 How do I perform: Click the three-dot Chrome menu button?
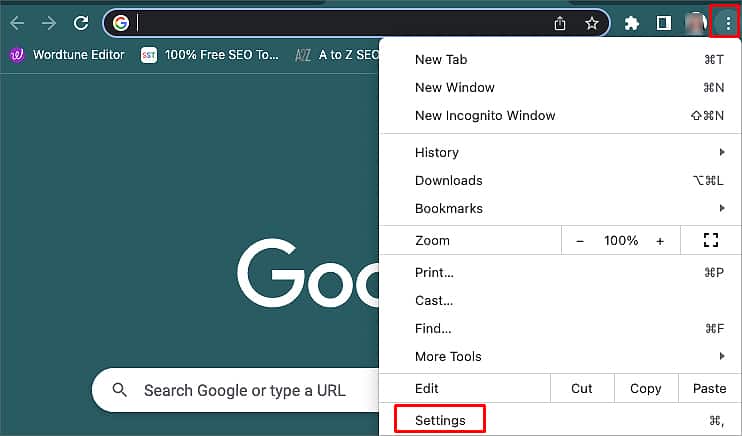[x=727, y=23]
